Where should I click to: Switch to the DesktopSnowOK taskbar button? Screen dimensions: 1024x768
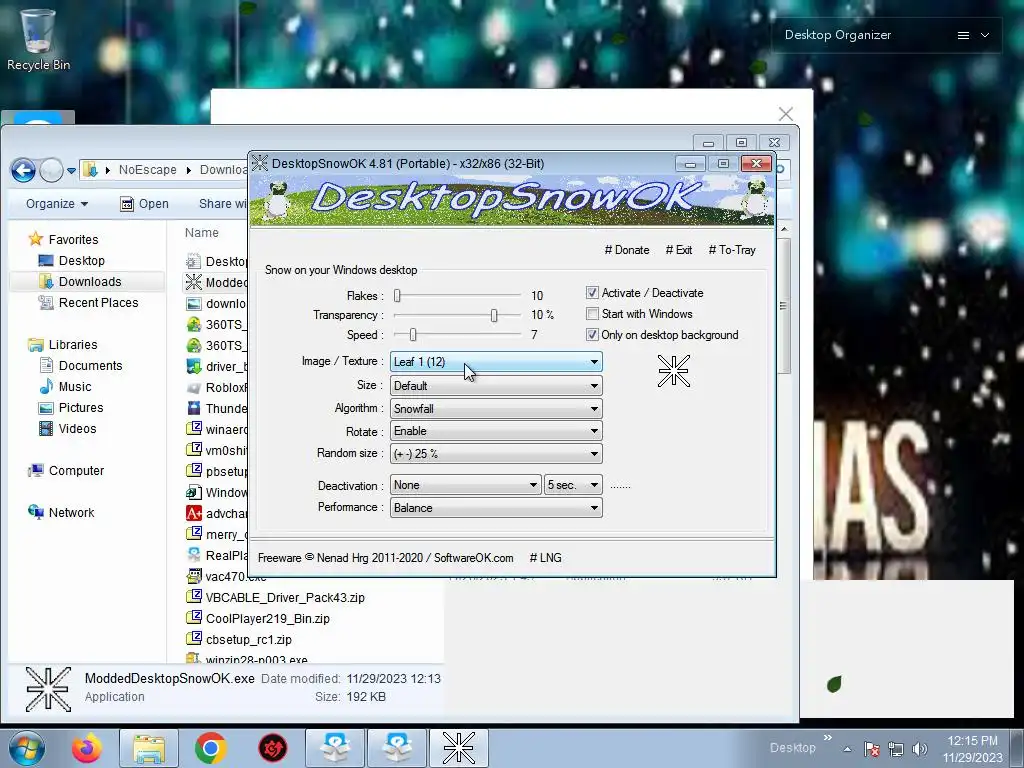point(458,748)
